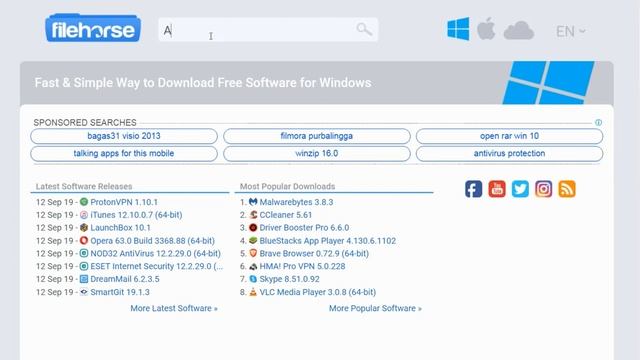Viewport: 640px width, 360px height.
Task: Click More Popular Software link
Action: pos(376,308)
